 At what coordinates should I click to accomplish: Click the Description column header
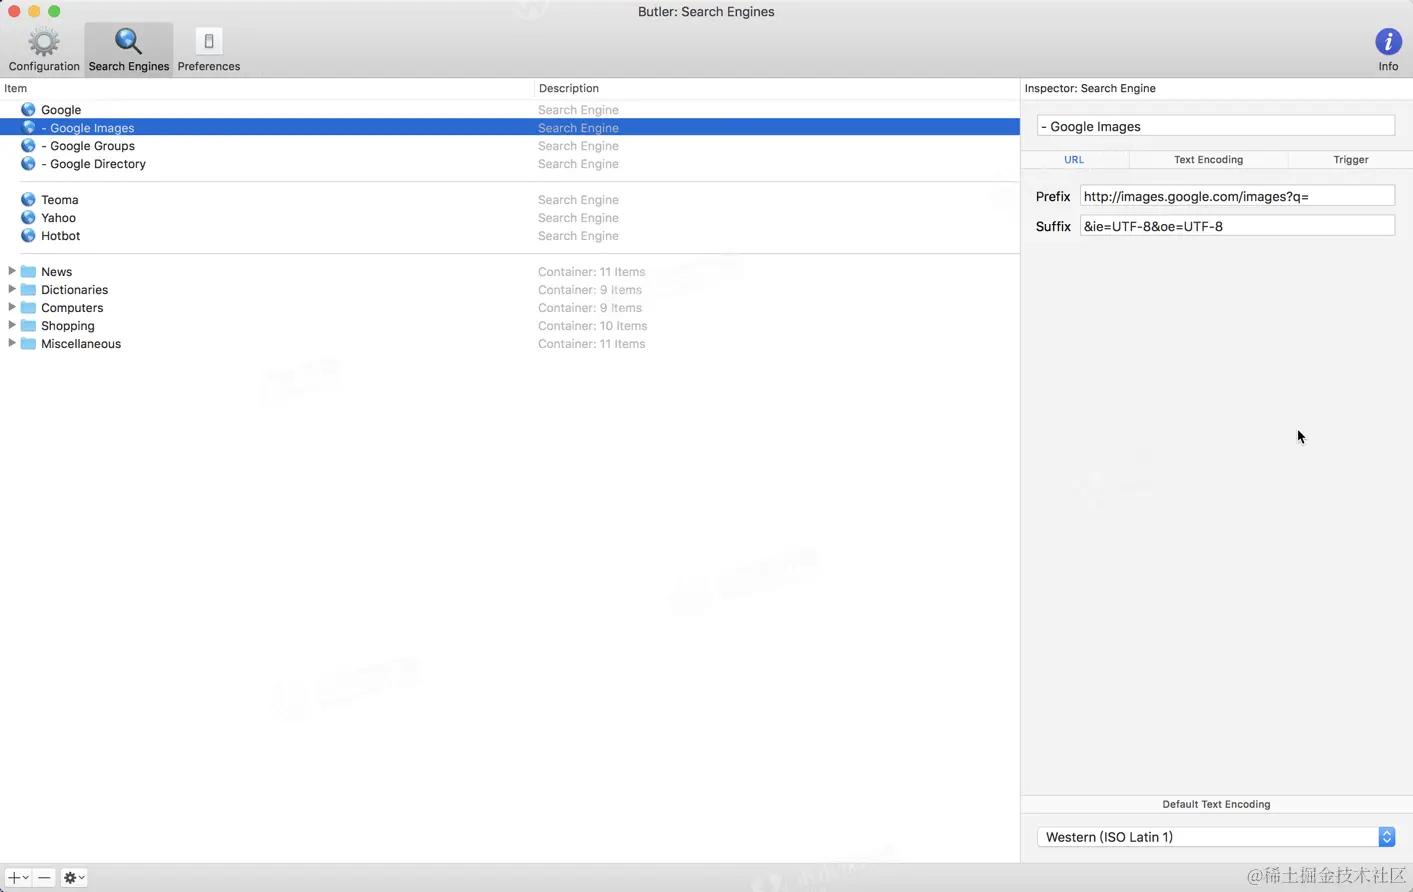(x=777, y=88)
